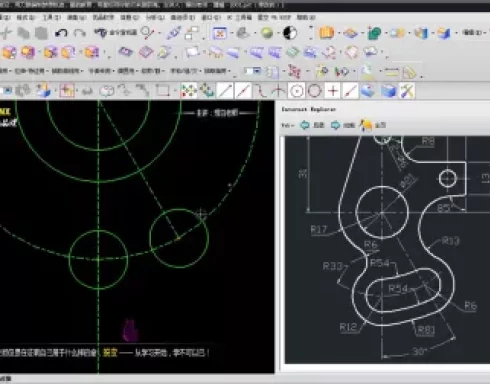Viewport: 490px width, 384px height.
Task: Open the orange book icon in toolbar
Action: [327, 33]
